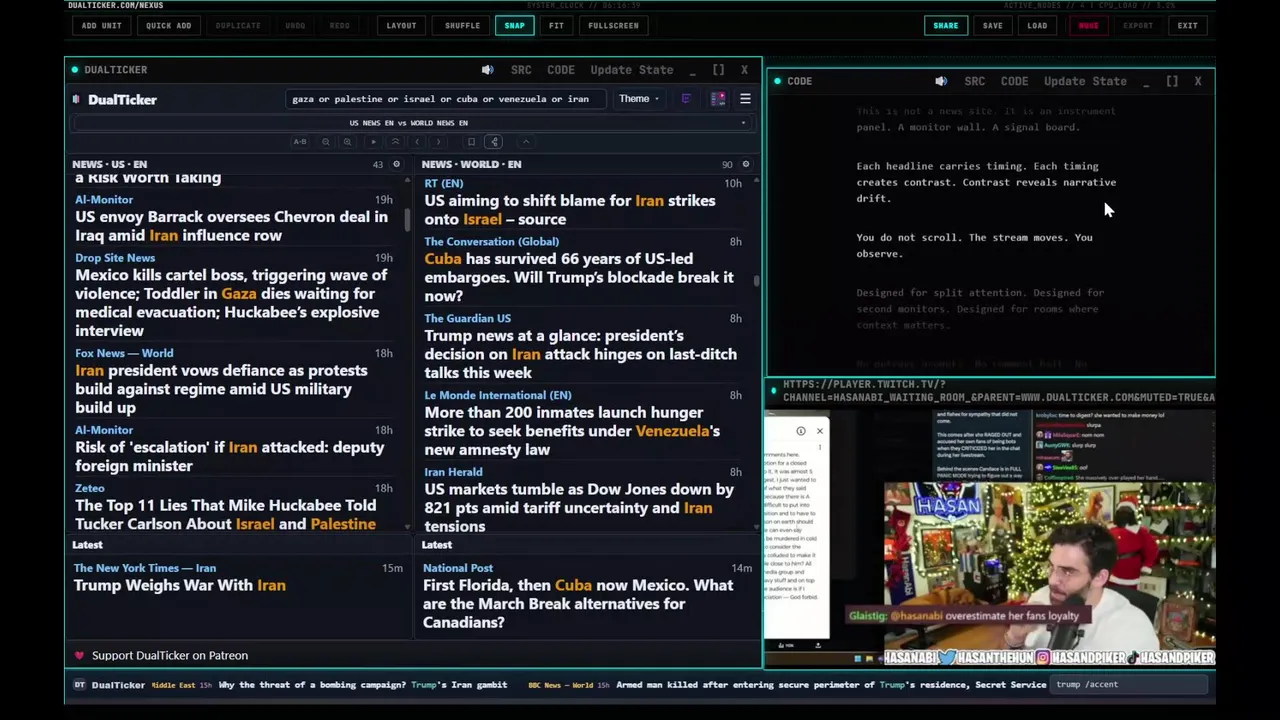Image resolution: width=1280 pixels, height=720 pixels.
Task: Click the NEWS · WORLD · EN column header
Action: tap(471, 164)
